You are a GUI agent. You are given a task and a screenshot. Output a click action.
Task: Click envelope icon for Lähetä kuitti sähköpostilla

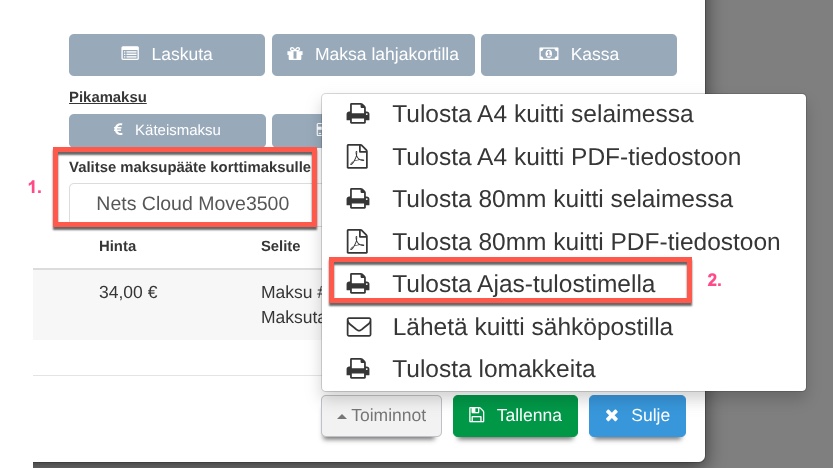point(357,326)
